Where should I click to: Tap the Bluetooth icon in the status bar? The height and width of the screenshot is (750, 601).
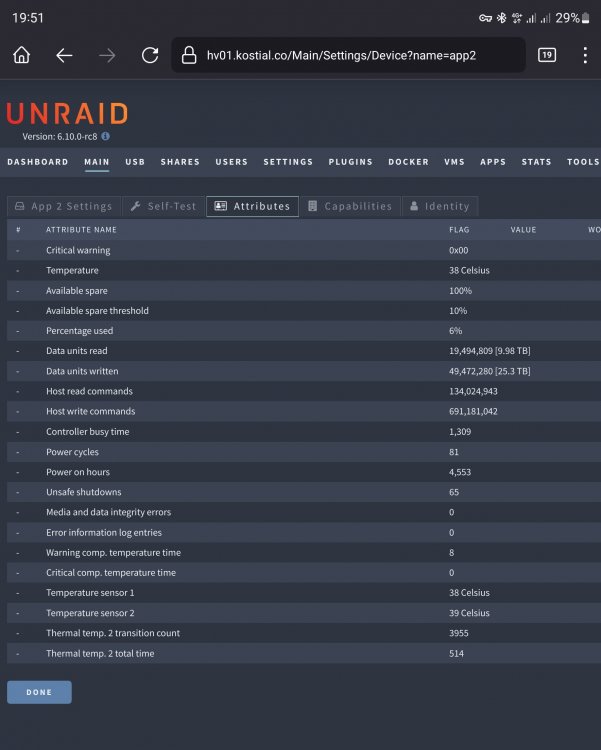(501, 18)
